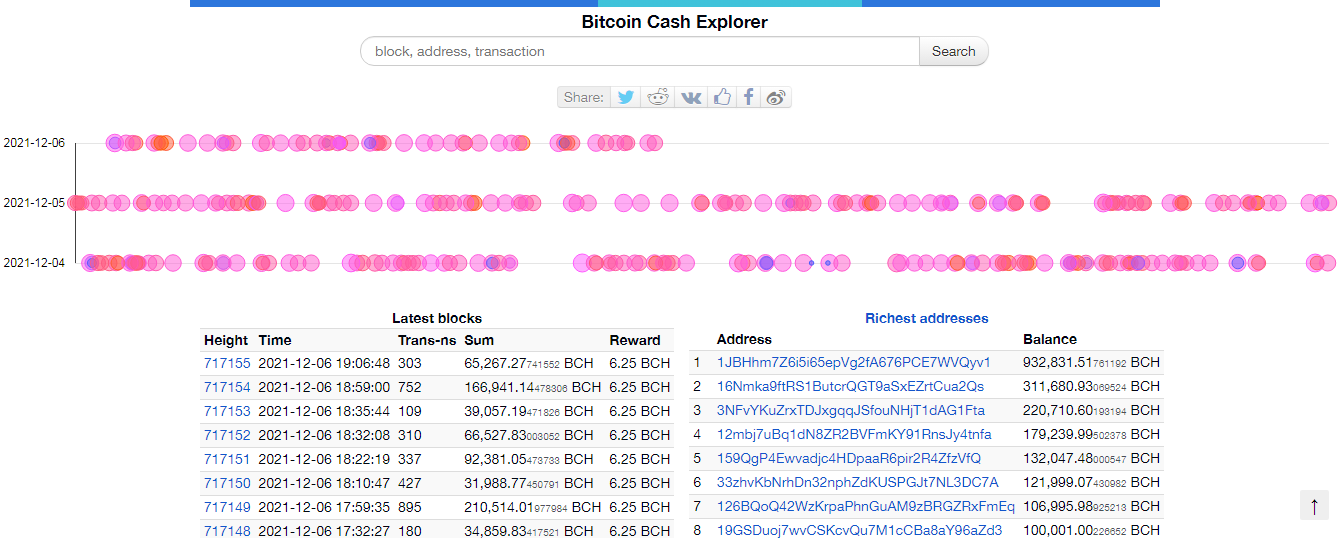
Task: Click the 2021-12-05 timeline date label
Action: pyautogui.click(x=34, y=203)
